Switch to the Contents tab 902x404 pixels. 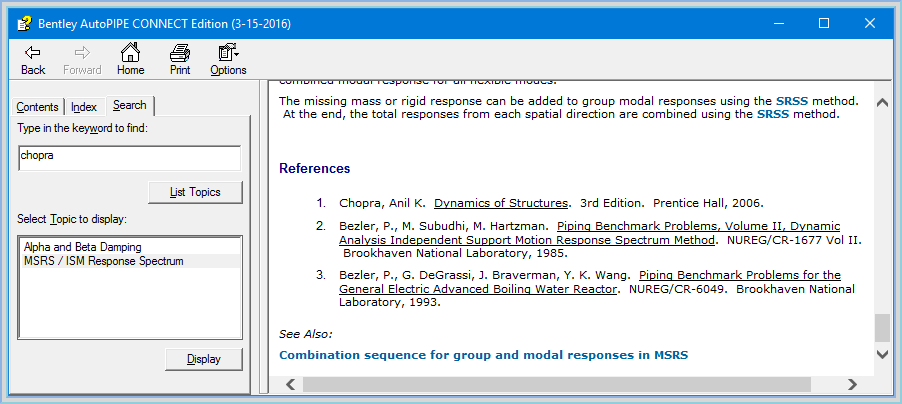[37, 107]
